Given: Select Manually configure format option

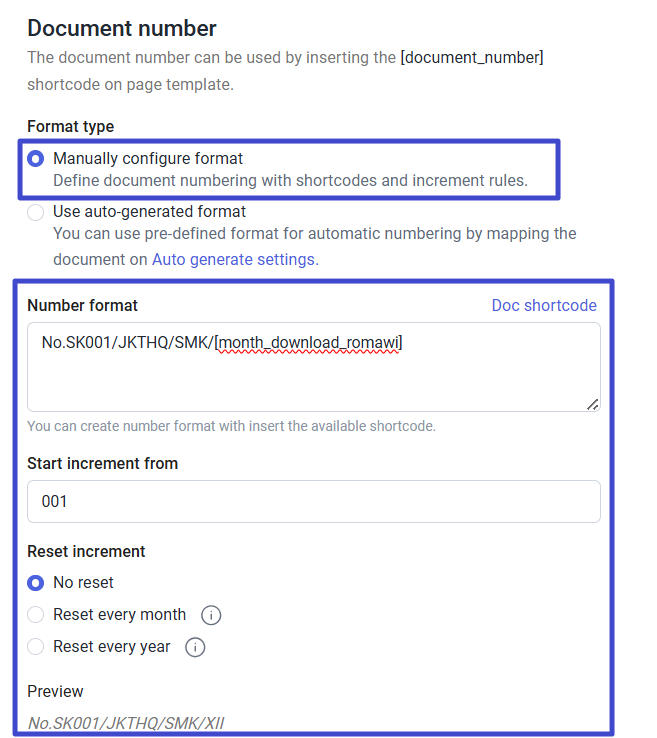Looking at the screenshot, I should 36,159.
